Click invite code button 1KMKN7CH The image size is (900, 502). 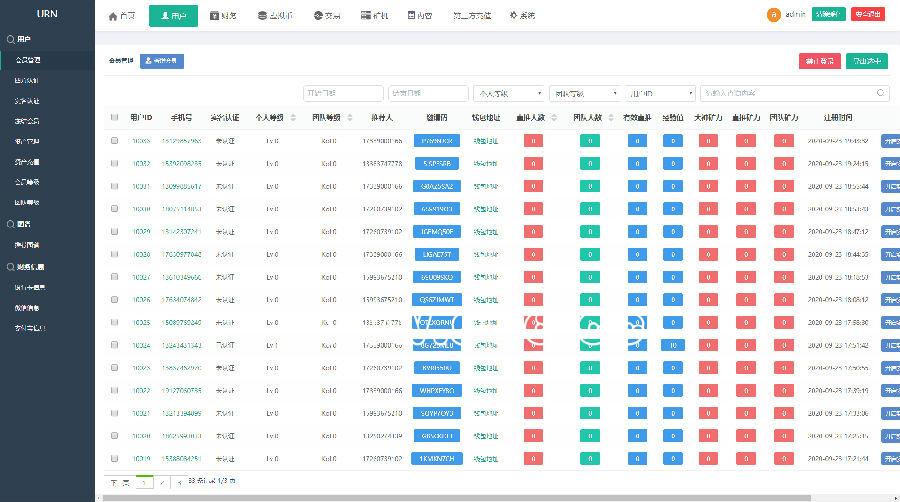(x=437, y=458)
